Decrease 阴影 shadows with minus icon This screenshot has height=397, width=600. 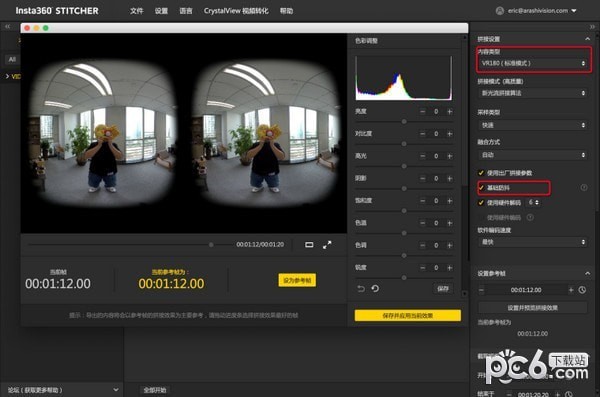pos(422,178)
